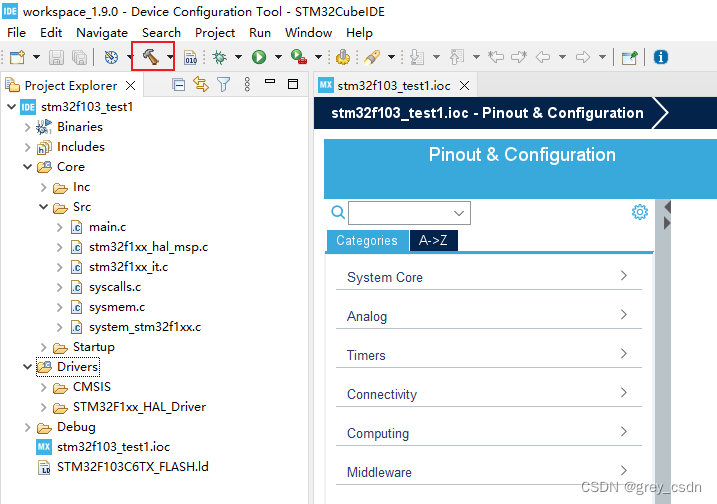
Task: Click Collapse All in Project Explorer
Action: coord(179,85)
